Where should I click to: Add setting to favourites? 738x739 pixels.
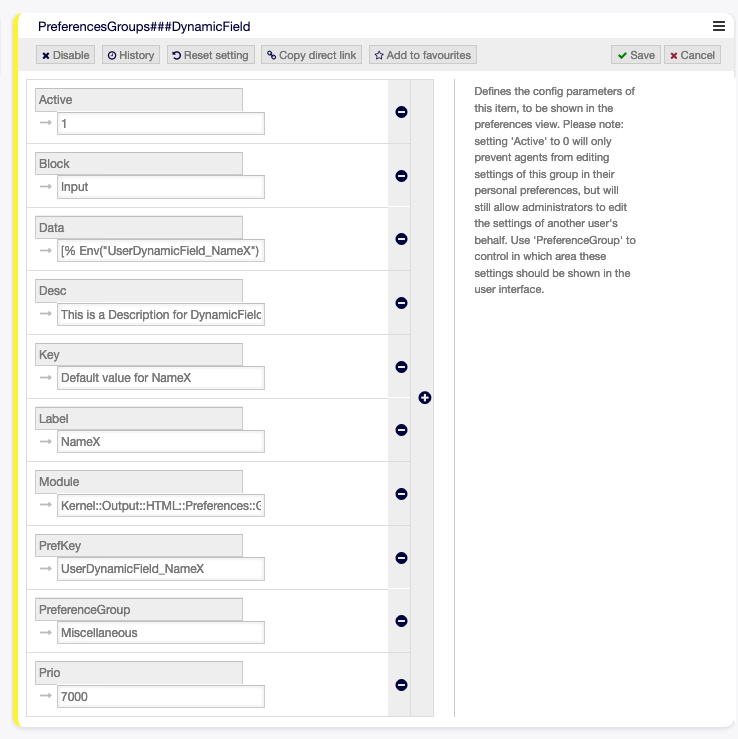click(423, 55)
